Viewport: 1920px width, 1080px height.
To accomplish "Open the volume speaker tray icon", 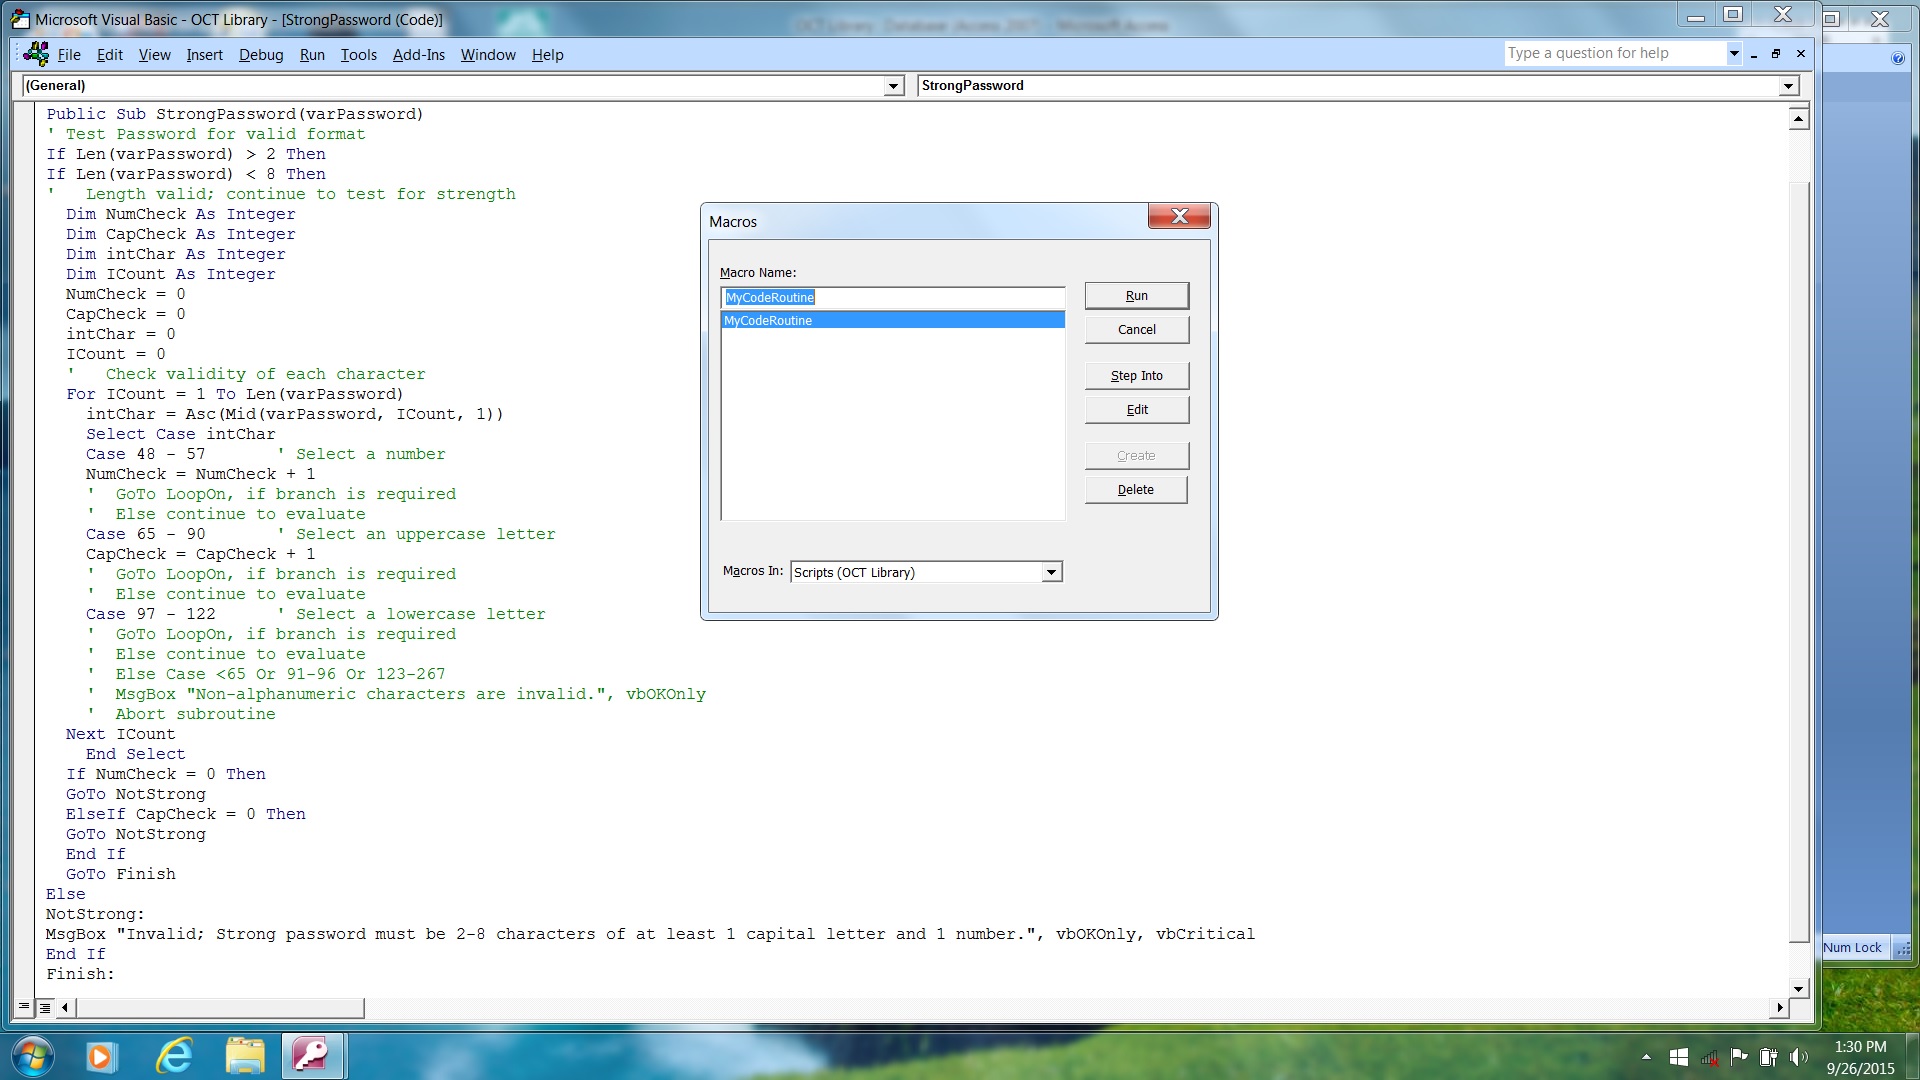I will point(1799,1057).
